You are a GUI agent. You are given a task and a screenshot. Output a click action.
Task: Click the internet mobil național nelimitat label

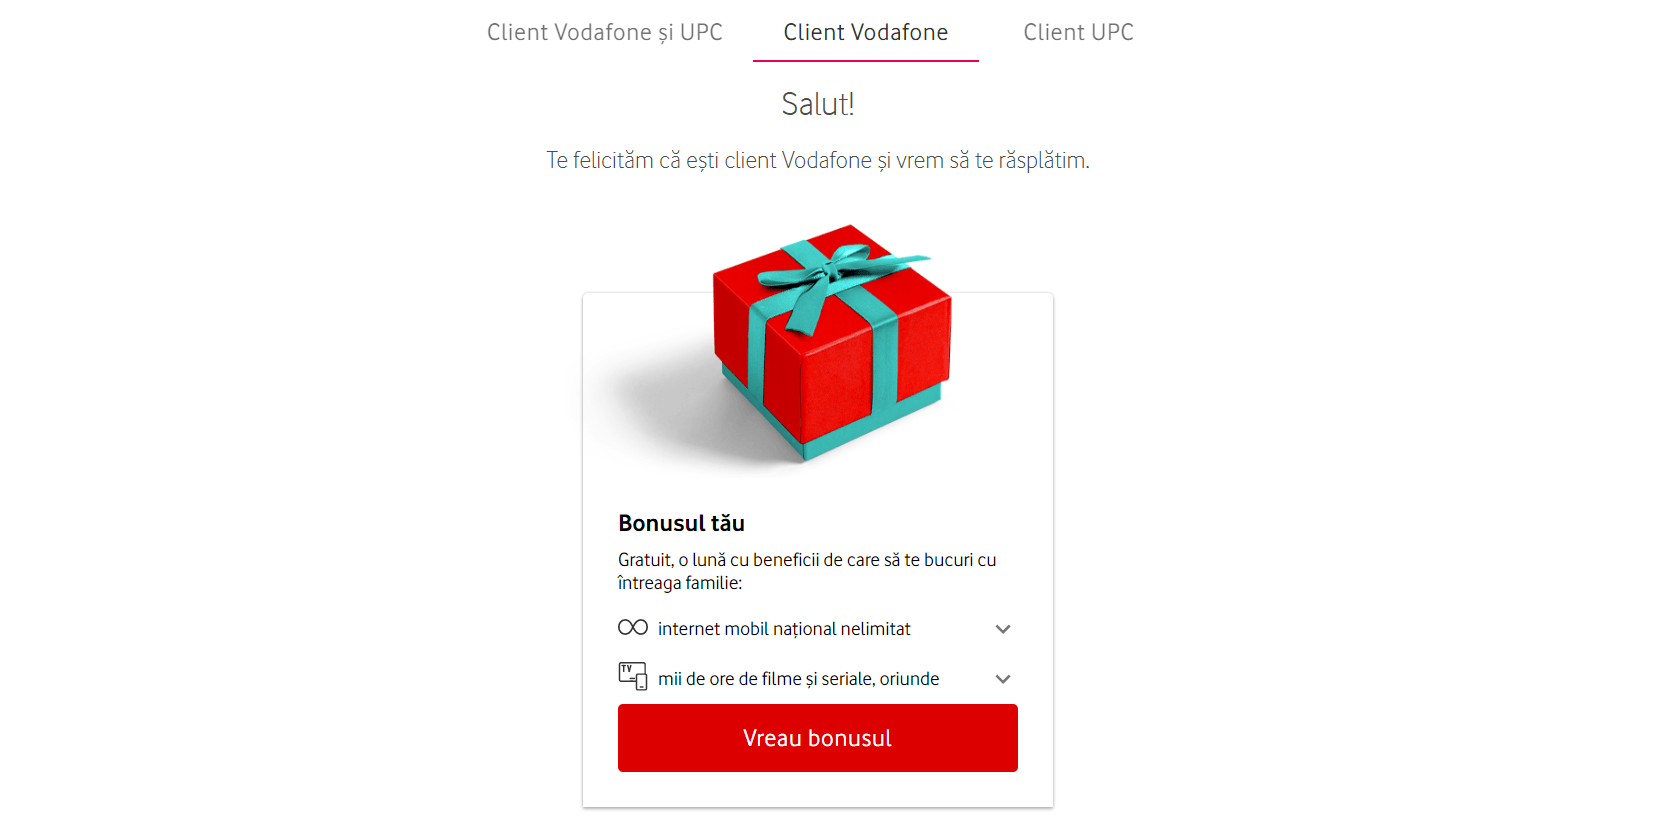[784, 629]
